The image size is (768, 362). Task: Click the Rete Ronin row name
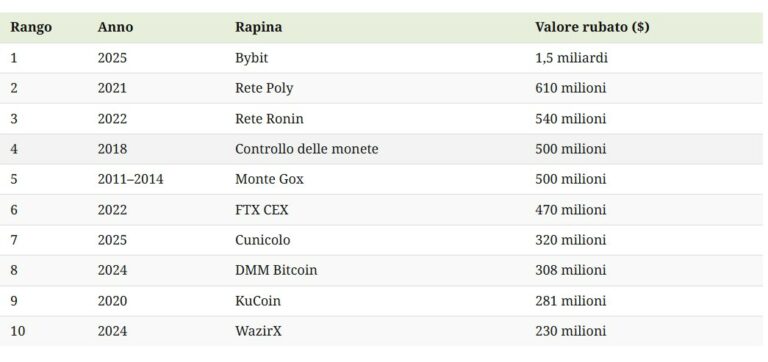click(269, 119)
